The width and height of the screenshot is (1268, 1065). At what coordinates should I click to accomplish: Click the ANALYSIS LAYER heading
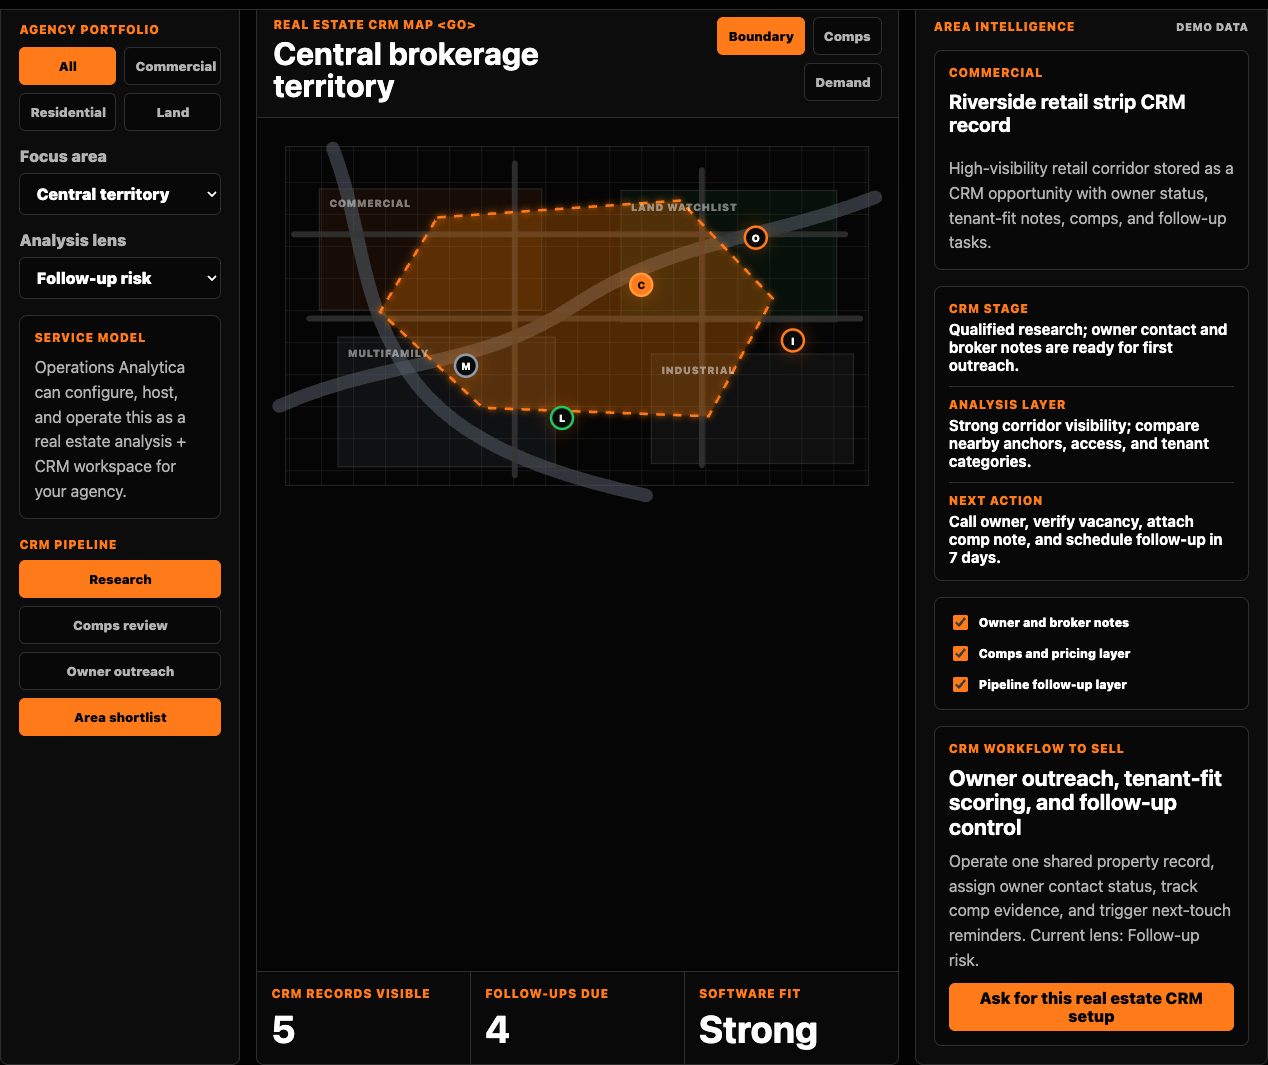pyautogui.click(x=1007, y=405)
